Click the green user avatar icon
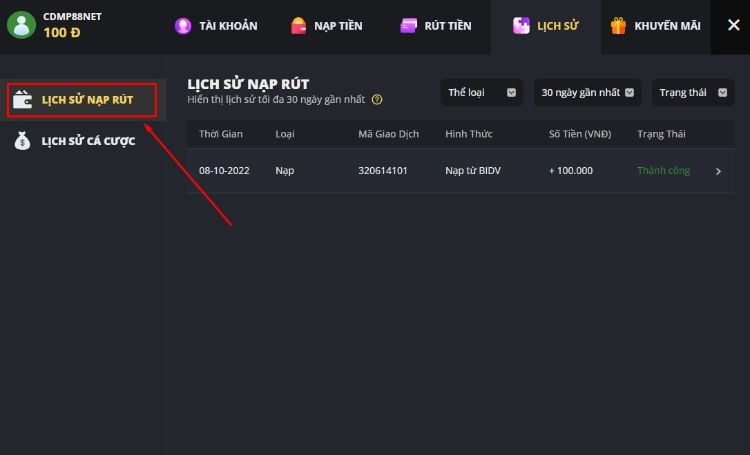The height and width of the screenshot is (455, 750). (x=22, y=25)
